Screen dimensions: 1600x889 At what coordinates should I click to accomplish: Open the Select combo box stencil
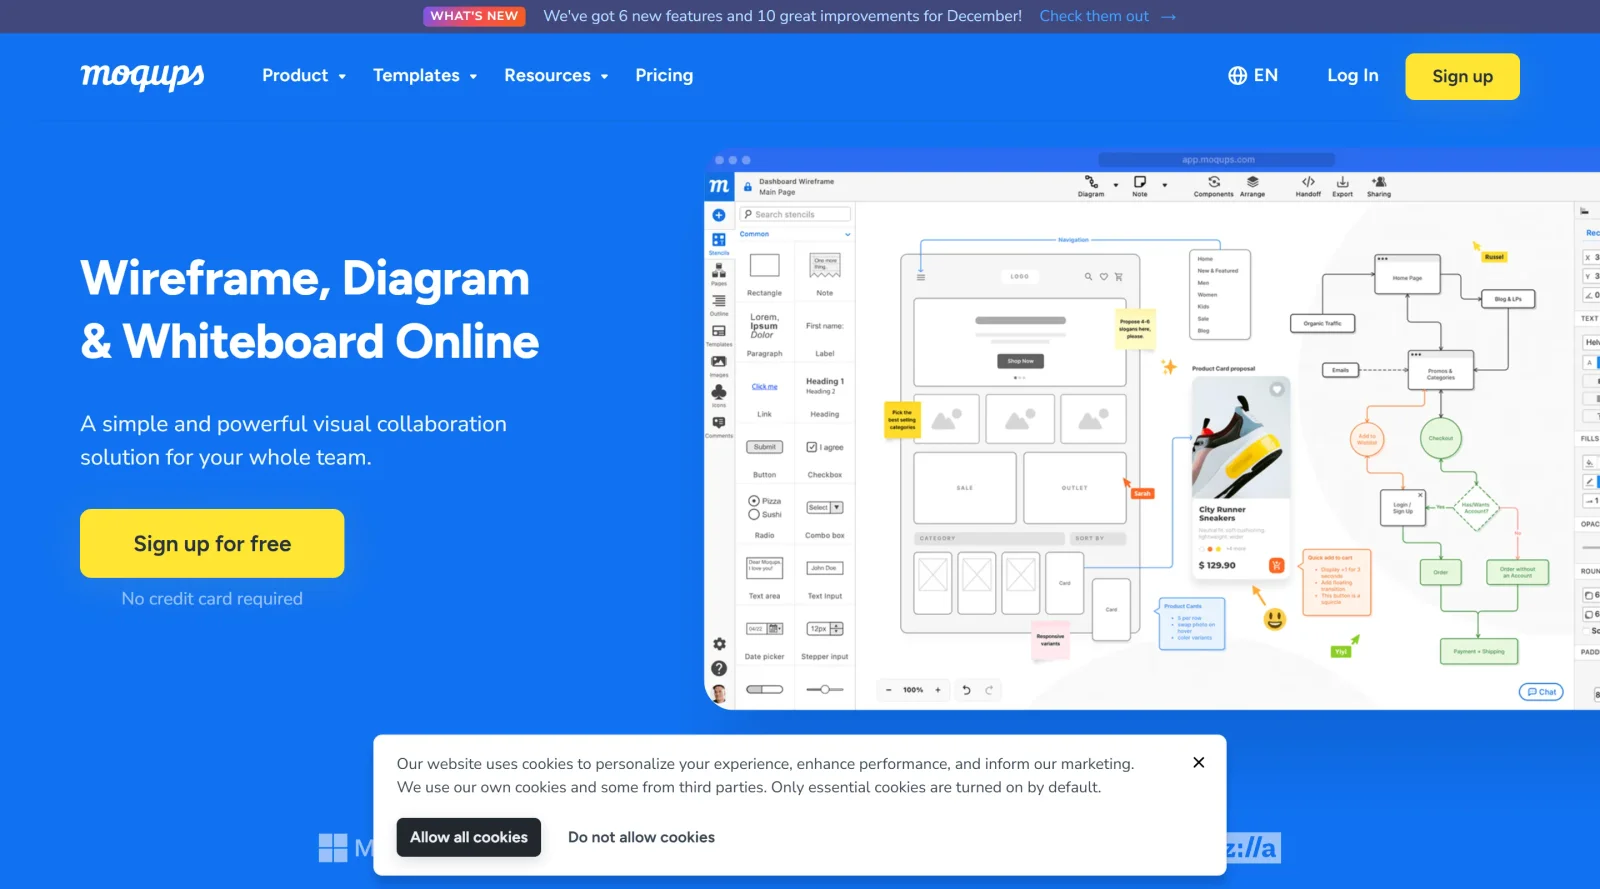click(x=825, y=508)
